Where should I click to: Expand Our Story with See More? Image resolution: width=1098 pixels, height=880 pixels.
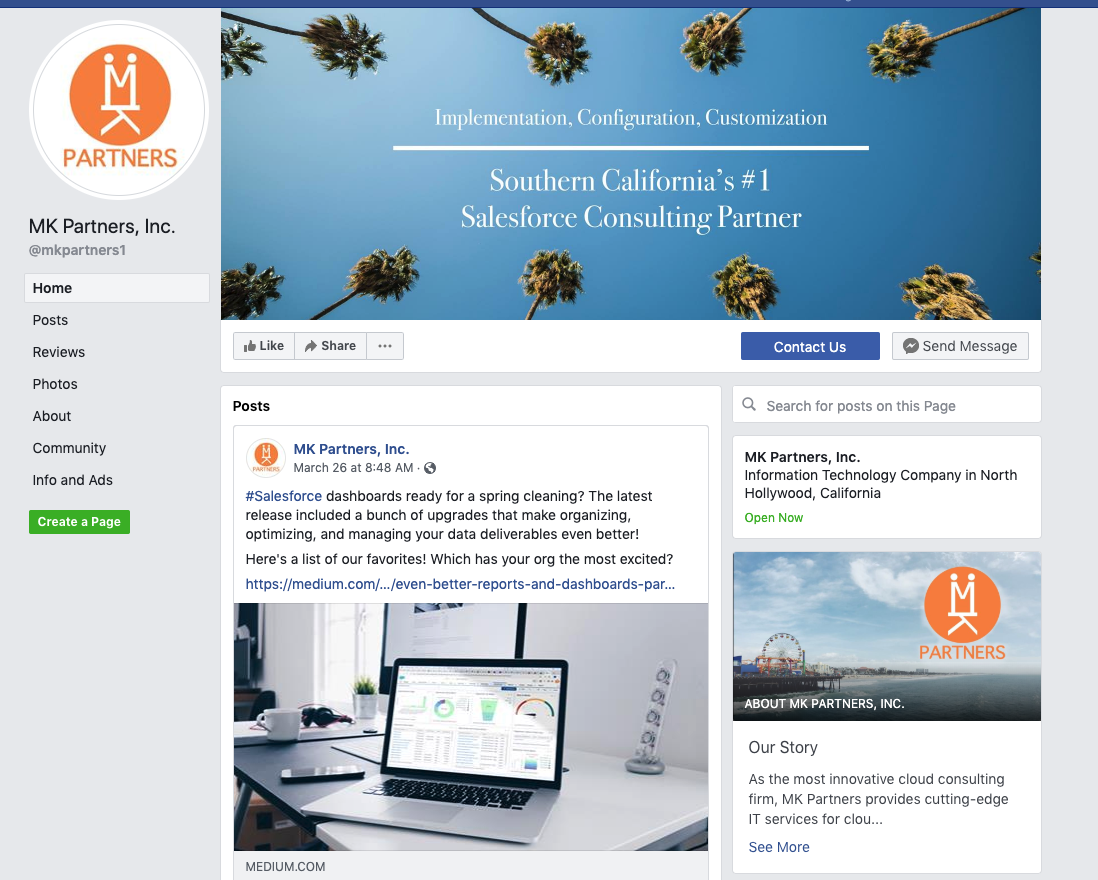(x=779, y=847)
